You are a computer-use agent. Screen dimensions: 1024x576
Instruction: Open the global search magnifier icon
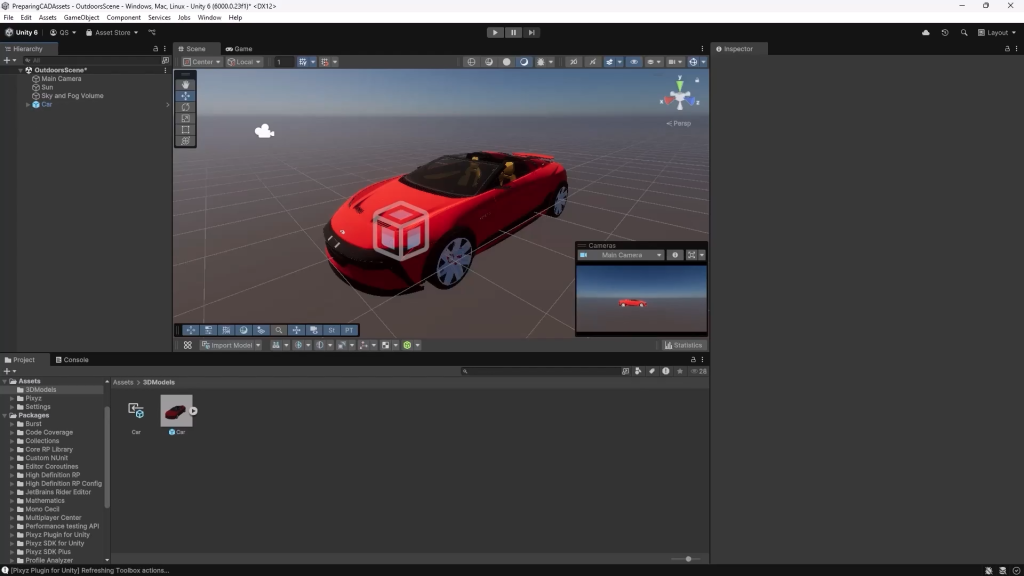click(x=964, y=33)
